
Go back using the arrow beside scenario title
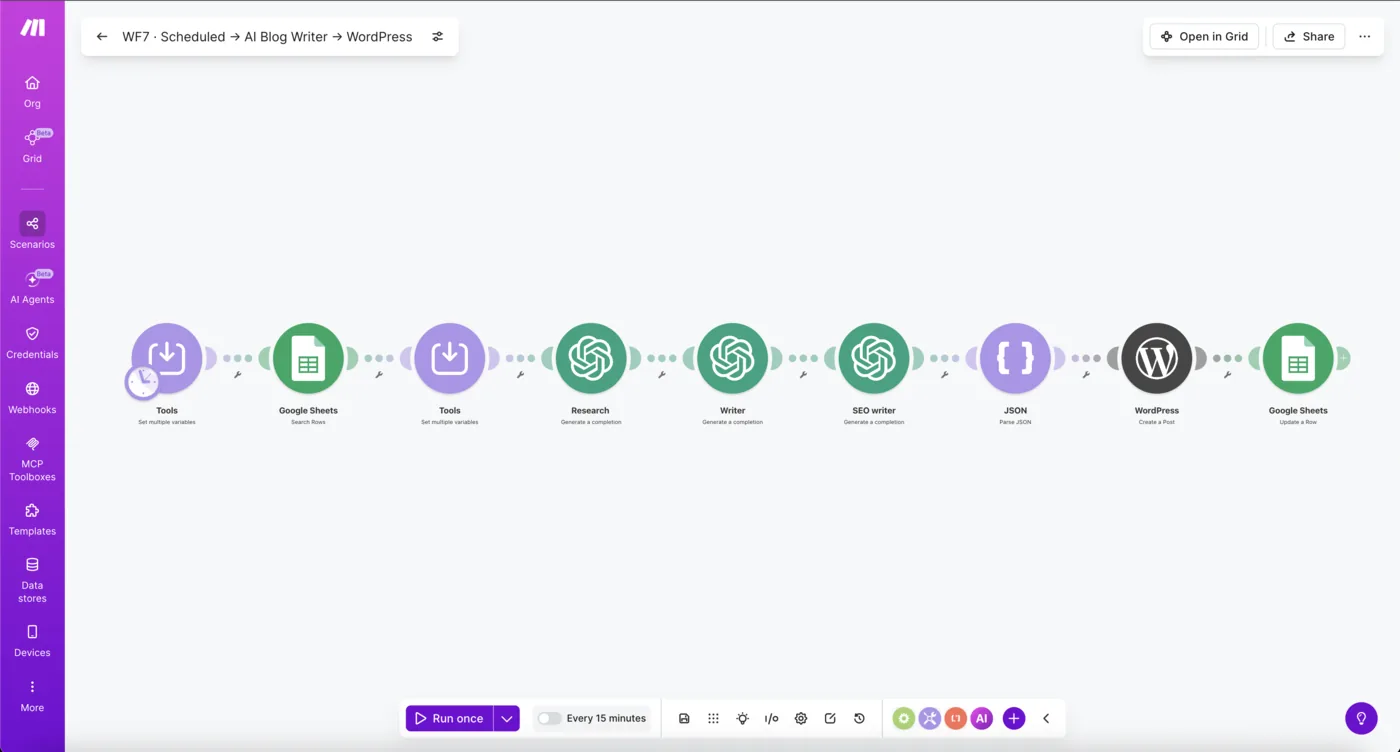102,37
